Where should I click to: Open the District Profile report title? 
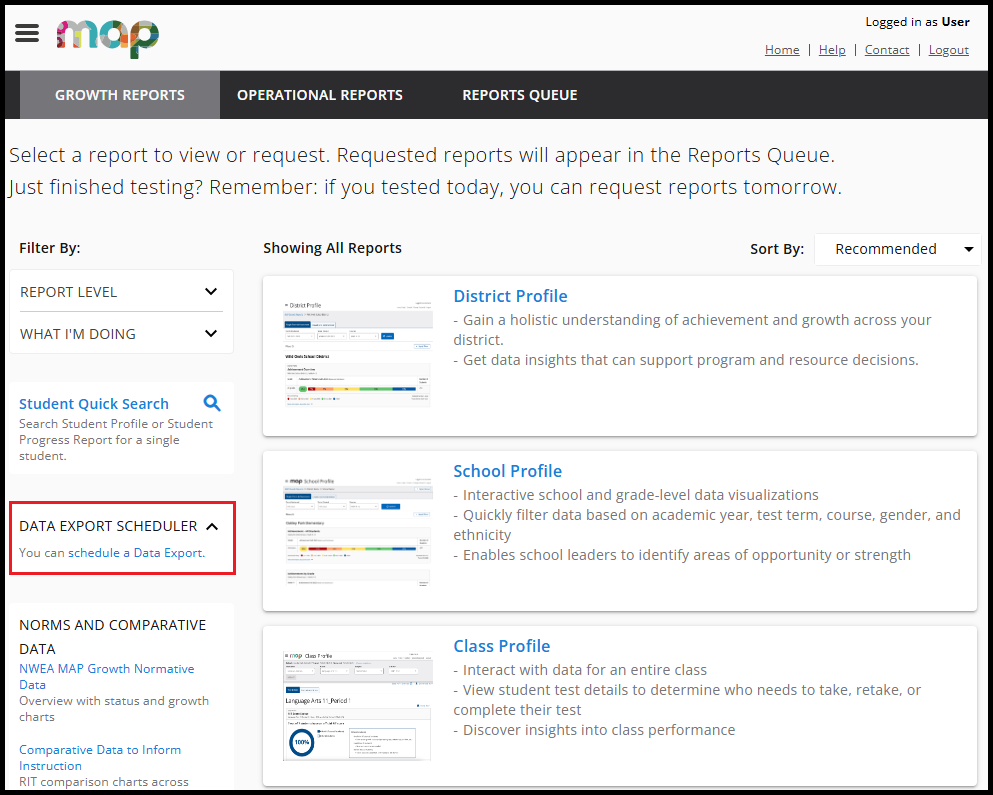coord(510,296)
